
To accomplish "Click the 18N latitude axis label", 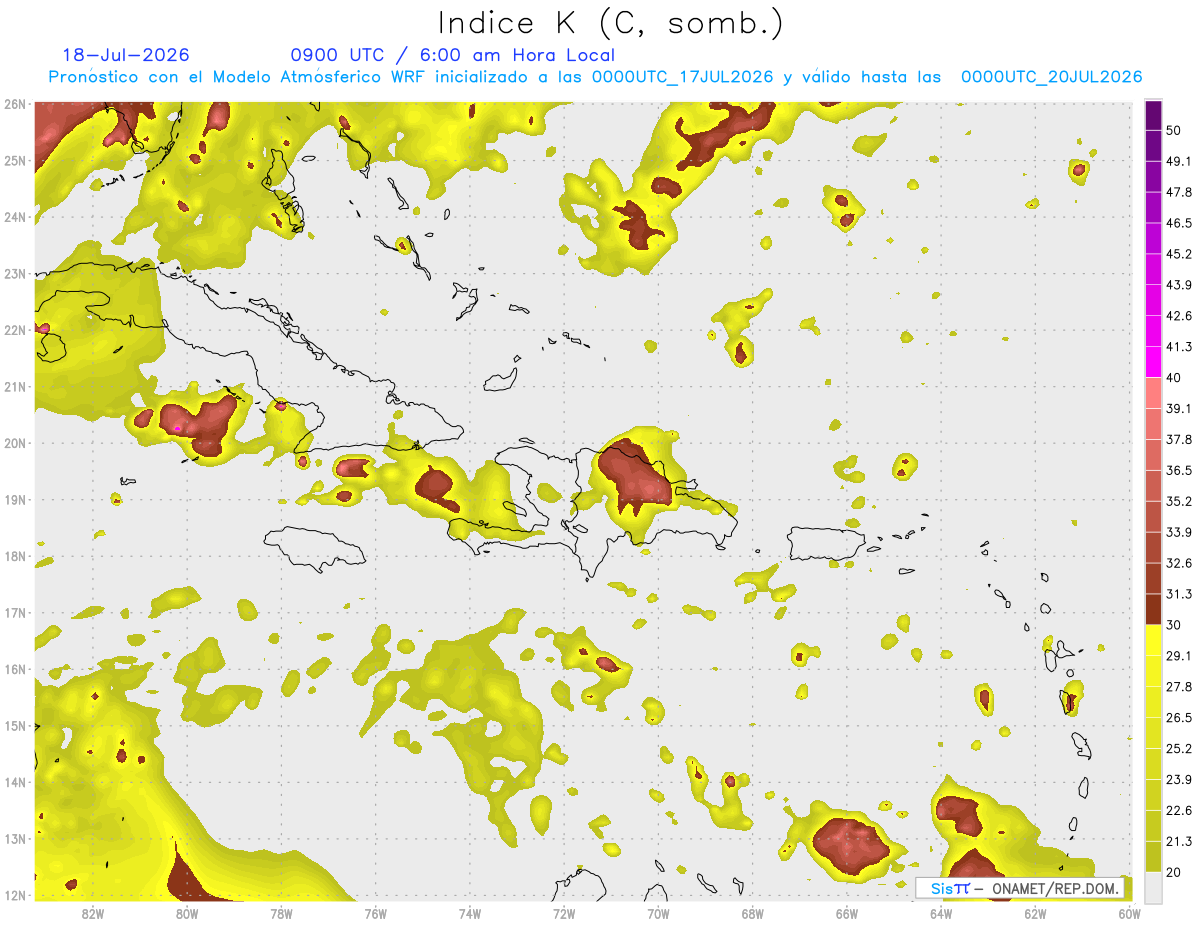I will [x=14, y=556].
